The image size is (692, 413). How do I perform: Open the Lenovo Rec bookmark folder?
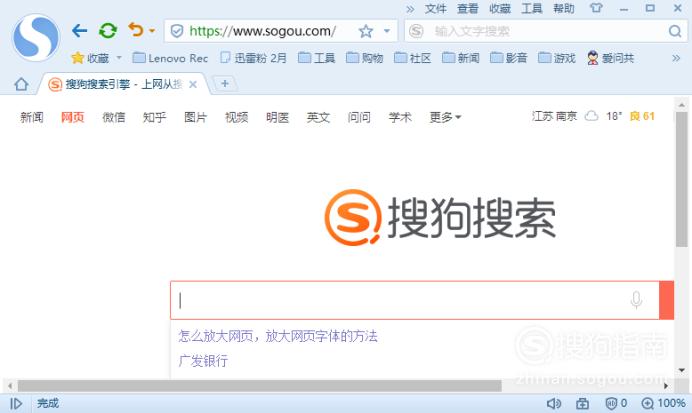(x=170, y=58)
